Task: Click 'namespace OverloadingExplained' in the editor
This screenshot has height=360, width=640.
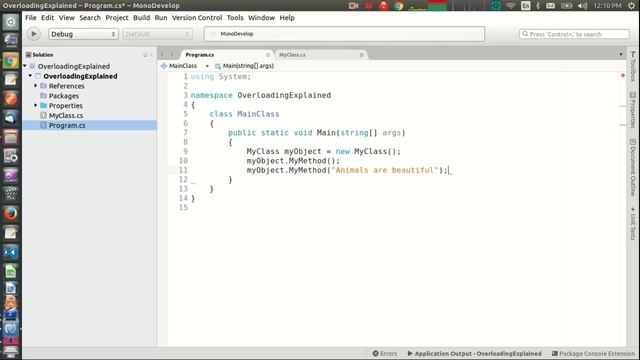Action: [261, 95]
